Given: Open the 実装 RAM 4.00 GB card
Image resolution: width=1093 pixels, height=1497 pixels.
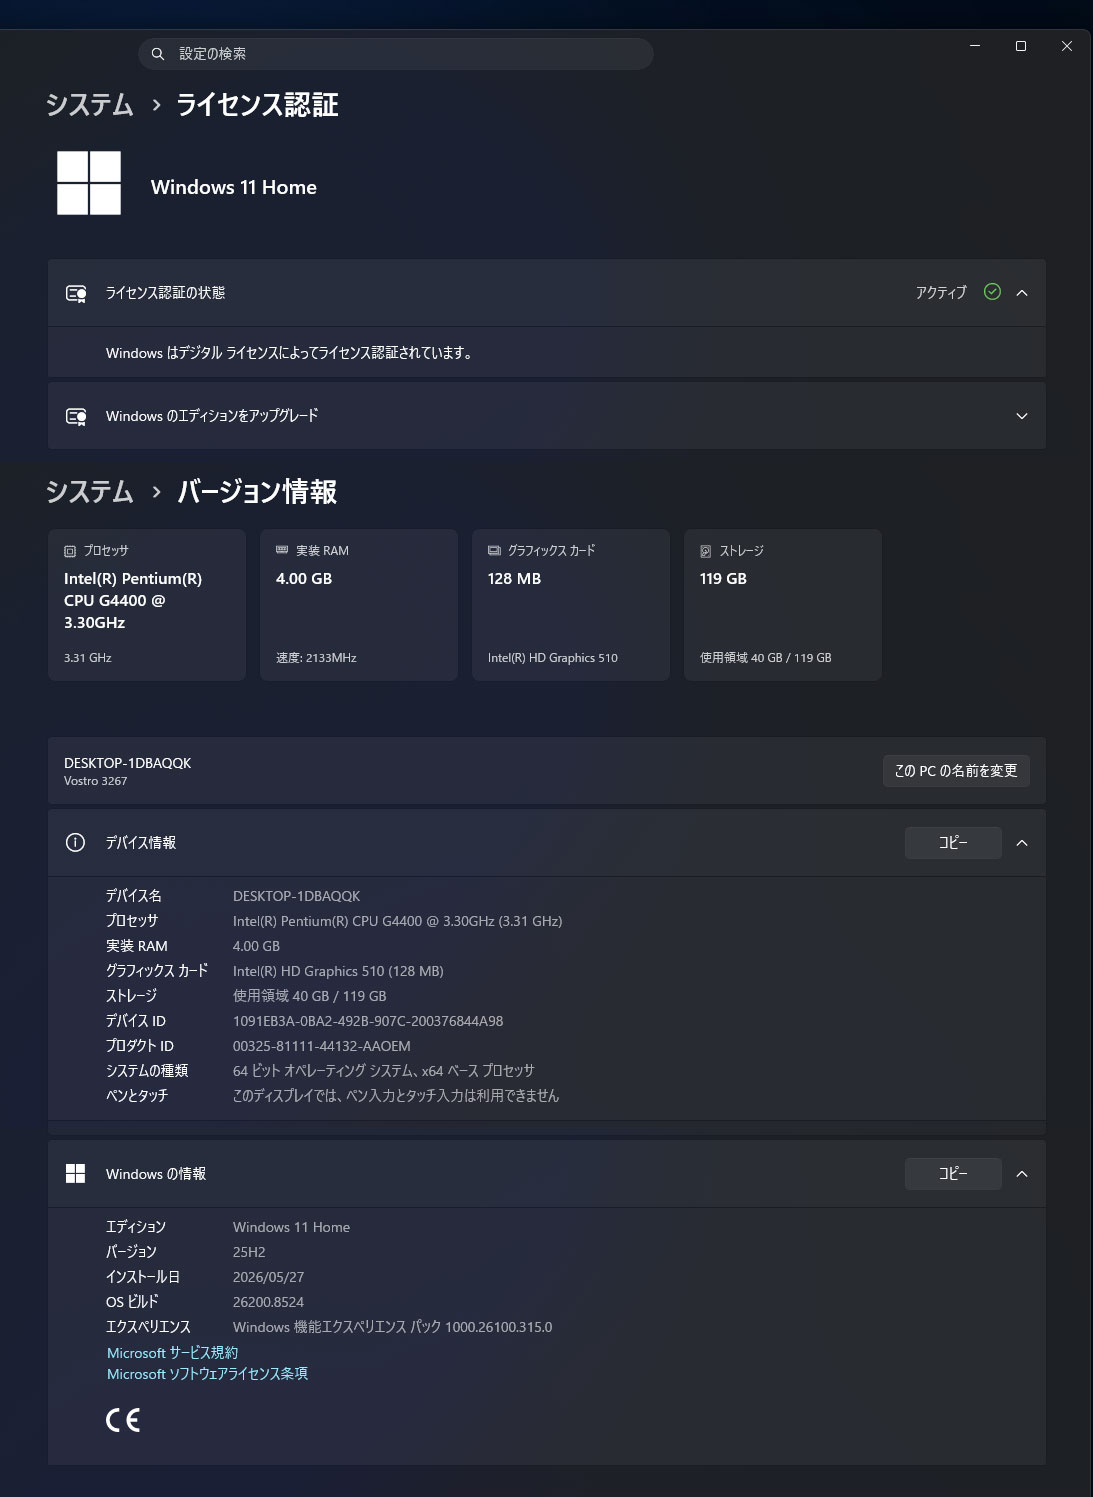Looking at the screenshot, I should pyautogui.click(x=359, y=605).
